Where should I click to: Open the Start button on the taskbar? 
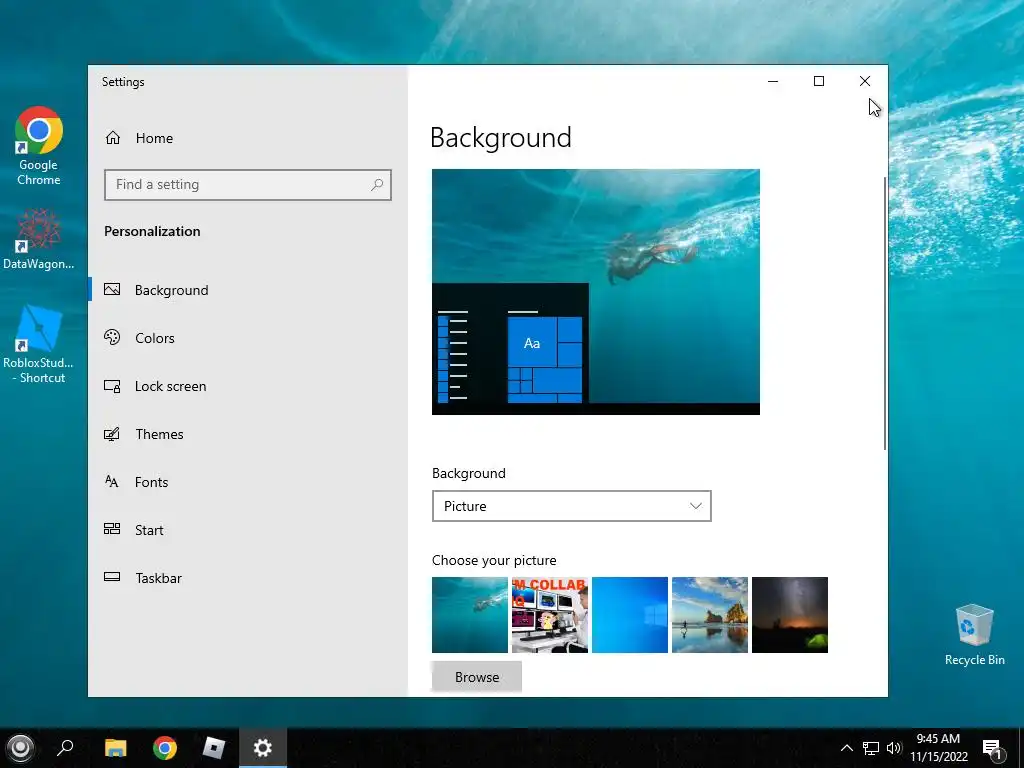tap(20, 748)
